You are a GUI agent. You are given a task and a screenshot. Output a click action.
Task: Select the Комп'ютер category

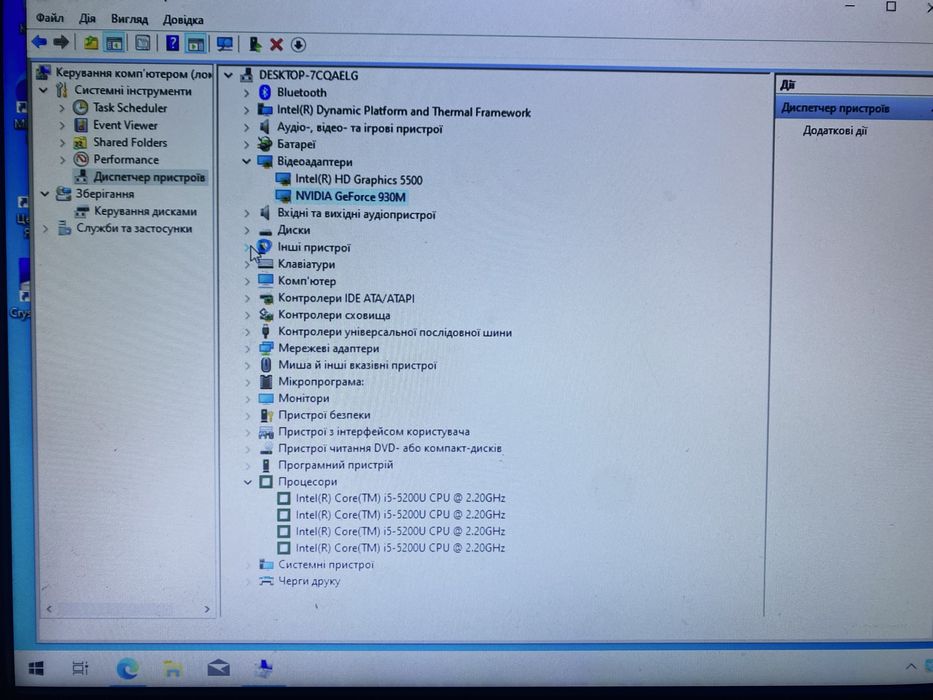pos(306,281)
